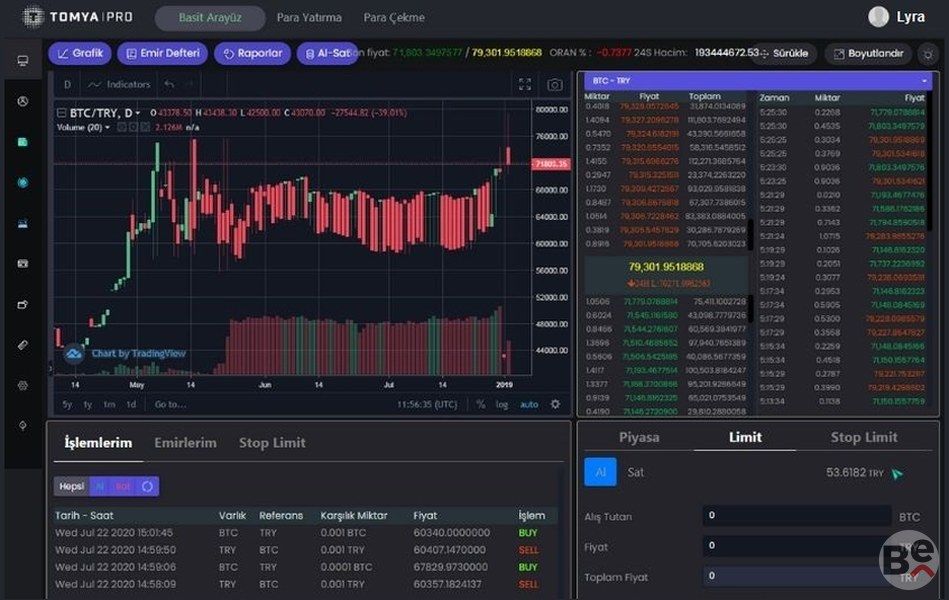949x600 pixels.
Task: Click the Al-Sat button
Action: tap(327, 53)
